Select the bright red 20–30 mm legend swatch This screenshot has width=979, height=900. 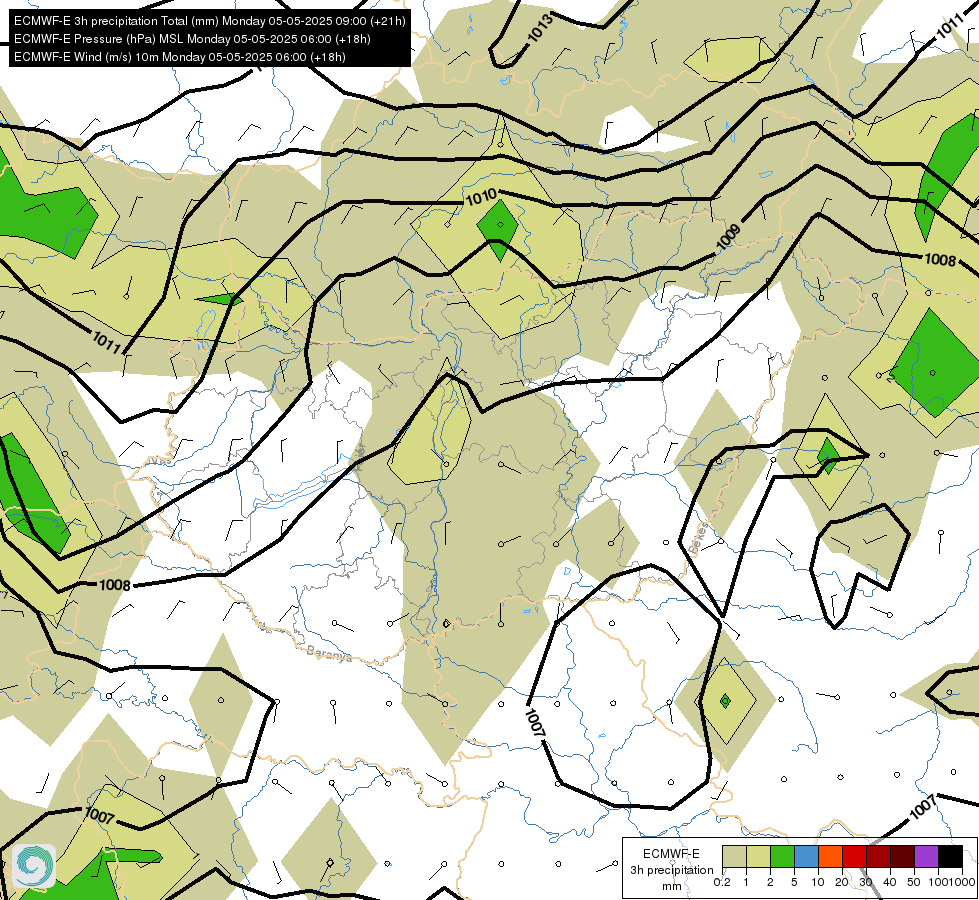854,857
